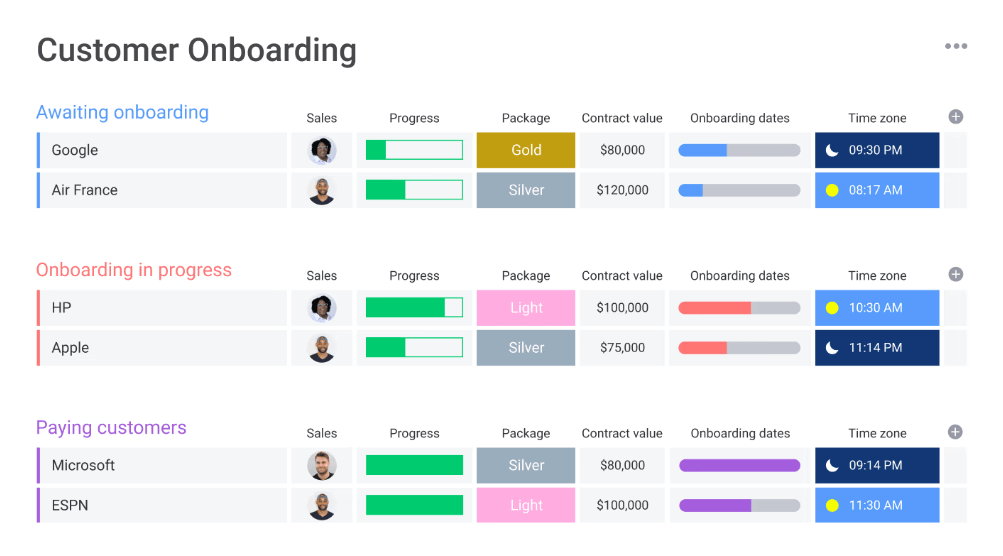This screenshot has width=1003, height=556.
Task: Edit Apple's $75,000 contract value cell
Action: click(622, 348)
